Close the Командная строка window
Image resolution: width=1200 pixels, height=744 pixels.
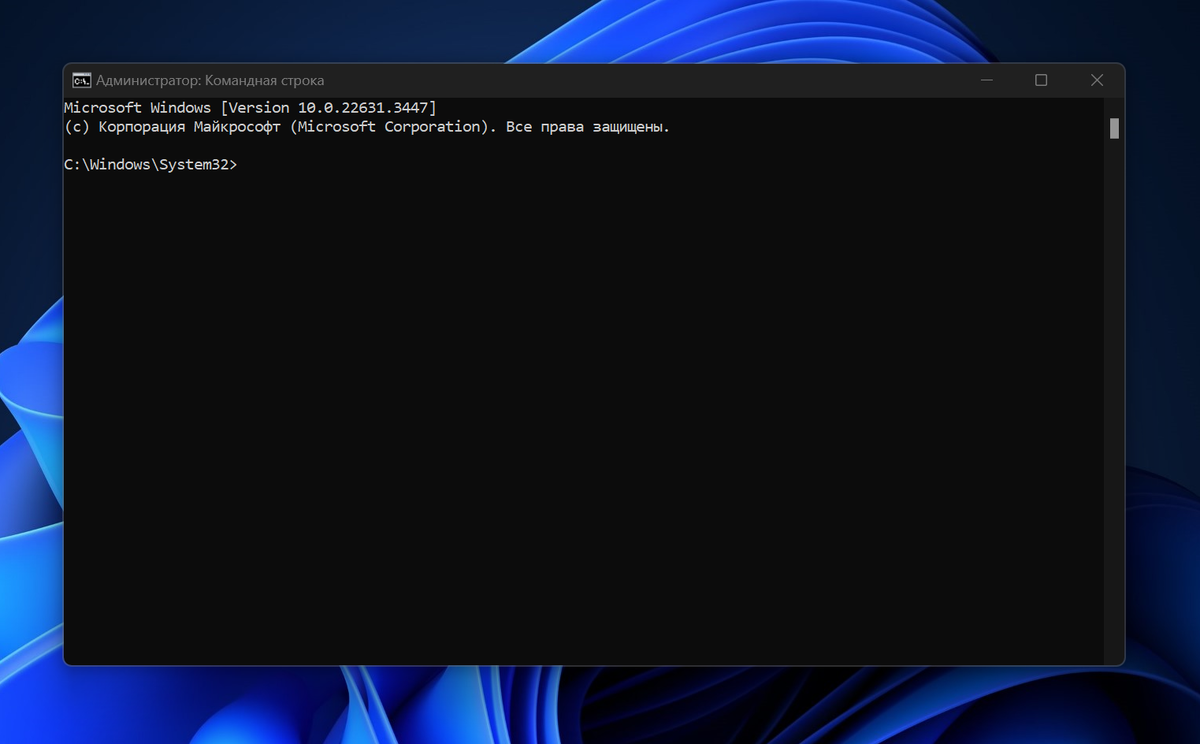pyautogui.click(x=1097, y=80)
